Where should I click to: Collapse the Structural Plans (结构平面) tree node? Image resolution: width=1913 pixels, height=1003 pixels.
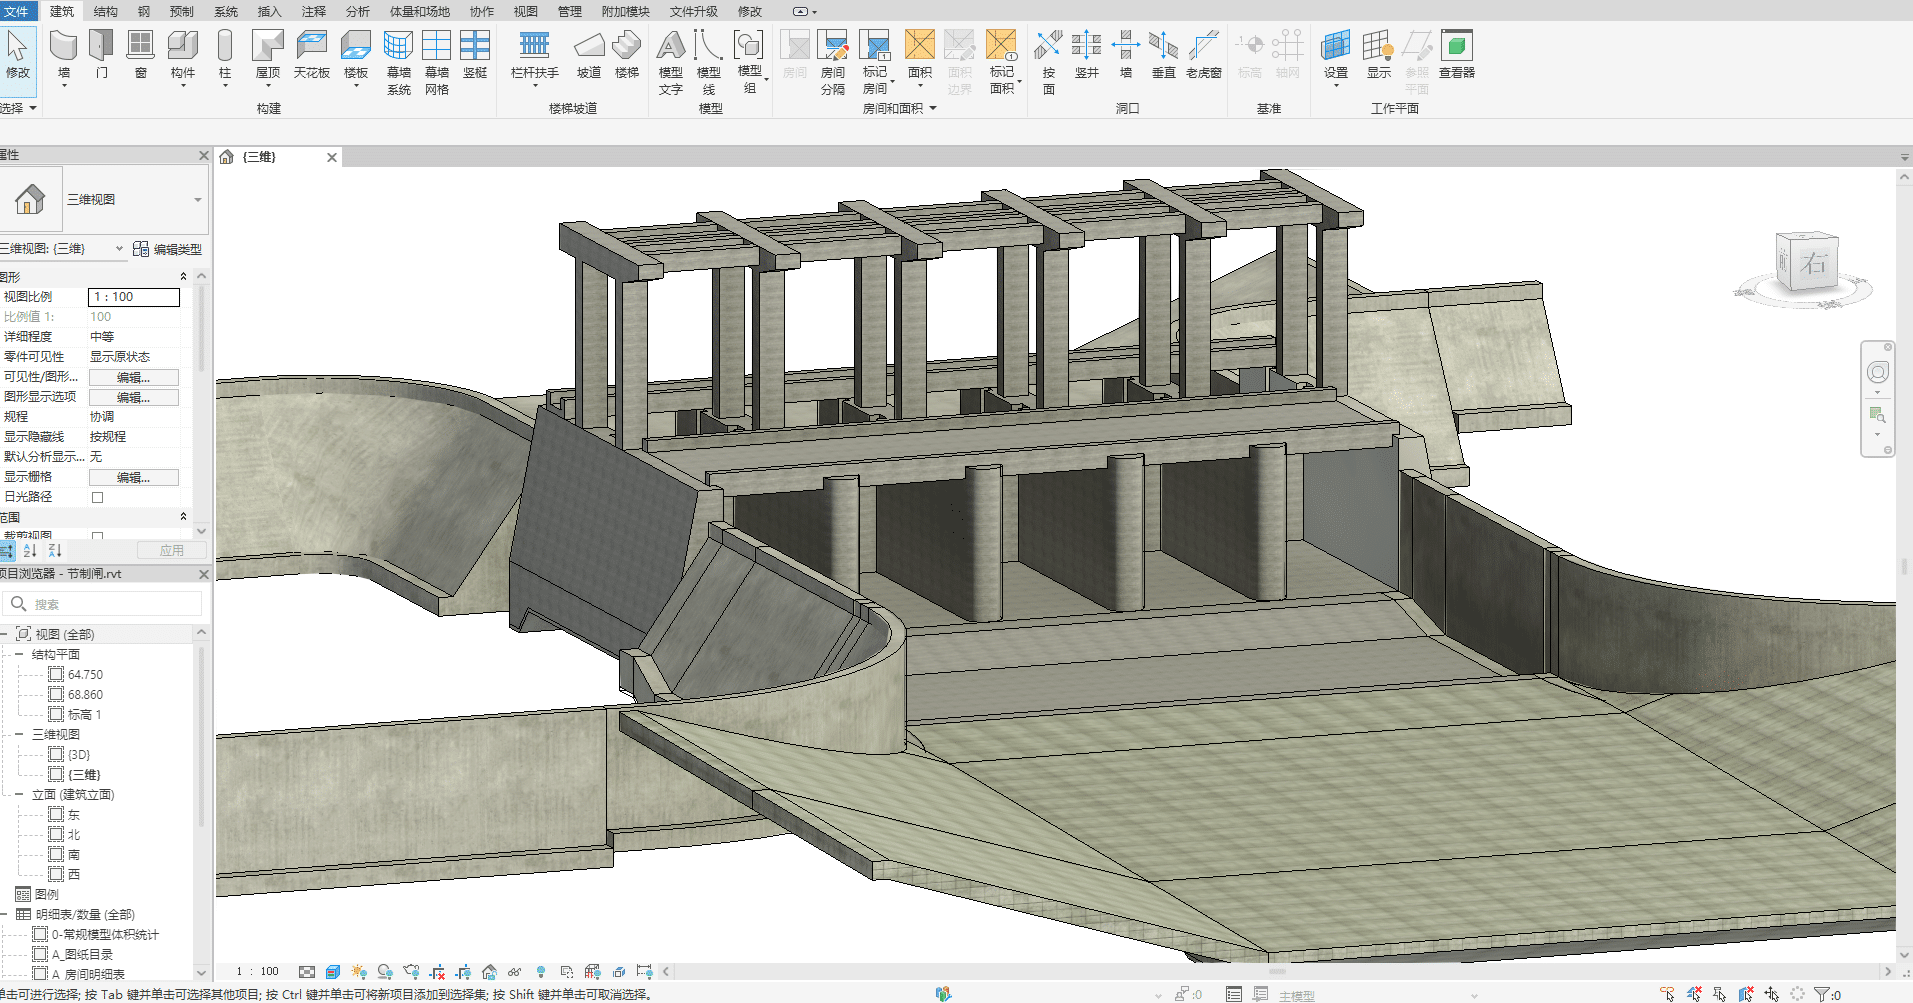pos(19,655)
